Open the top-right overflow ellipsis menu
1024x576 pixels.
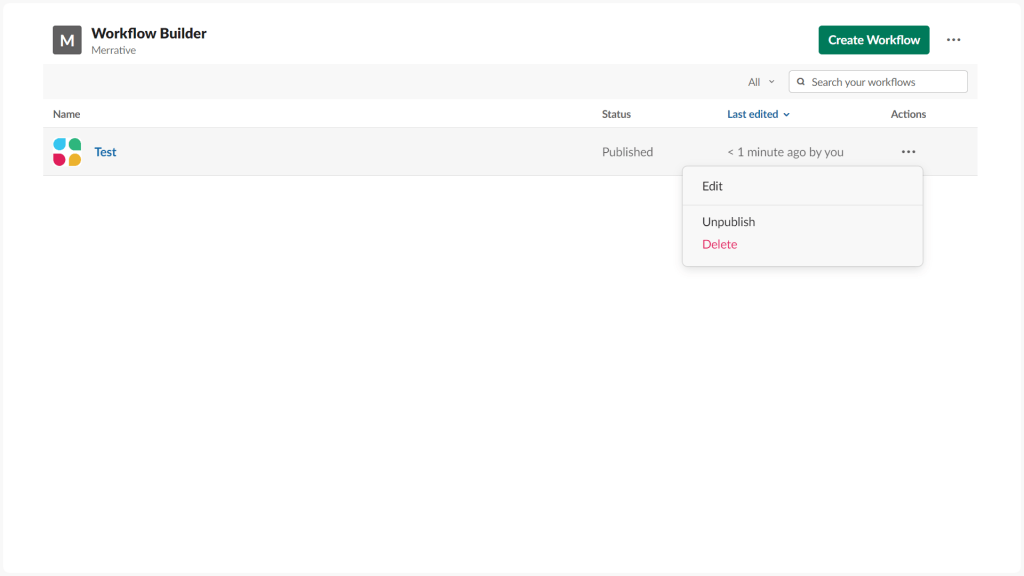click(953, 39)
